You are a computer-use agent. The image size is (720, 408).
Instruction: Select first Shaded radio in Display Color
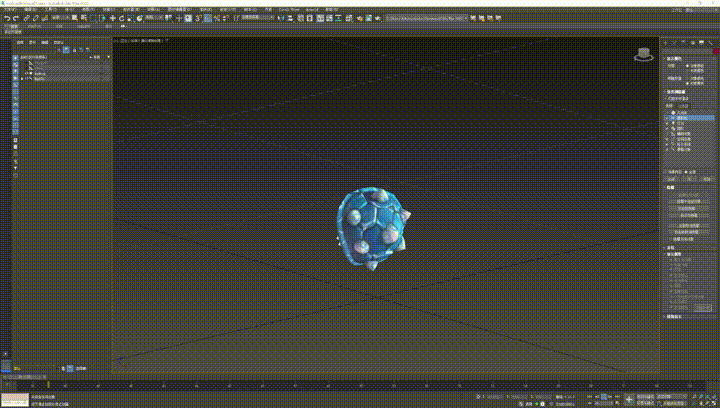click(687, 78)
